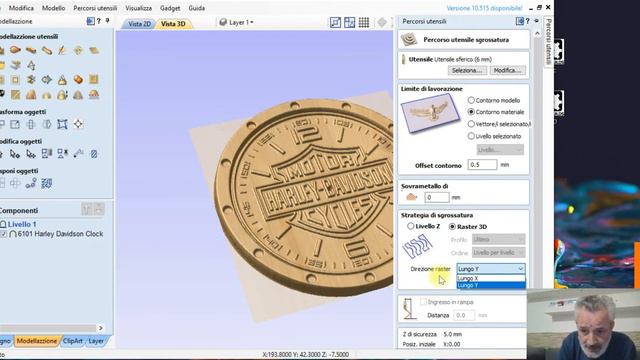The width and height of the screenshot is (640, 360).
Task: Select the turn and spin modelling tool
Action: (47, 51)
